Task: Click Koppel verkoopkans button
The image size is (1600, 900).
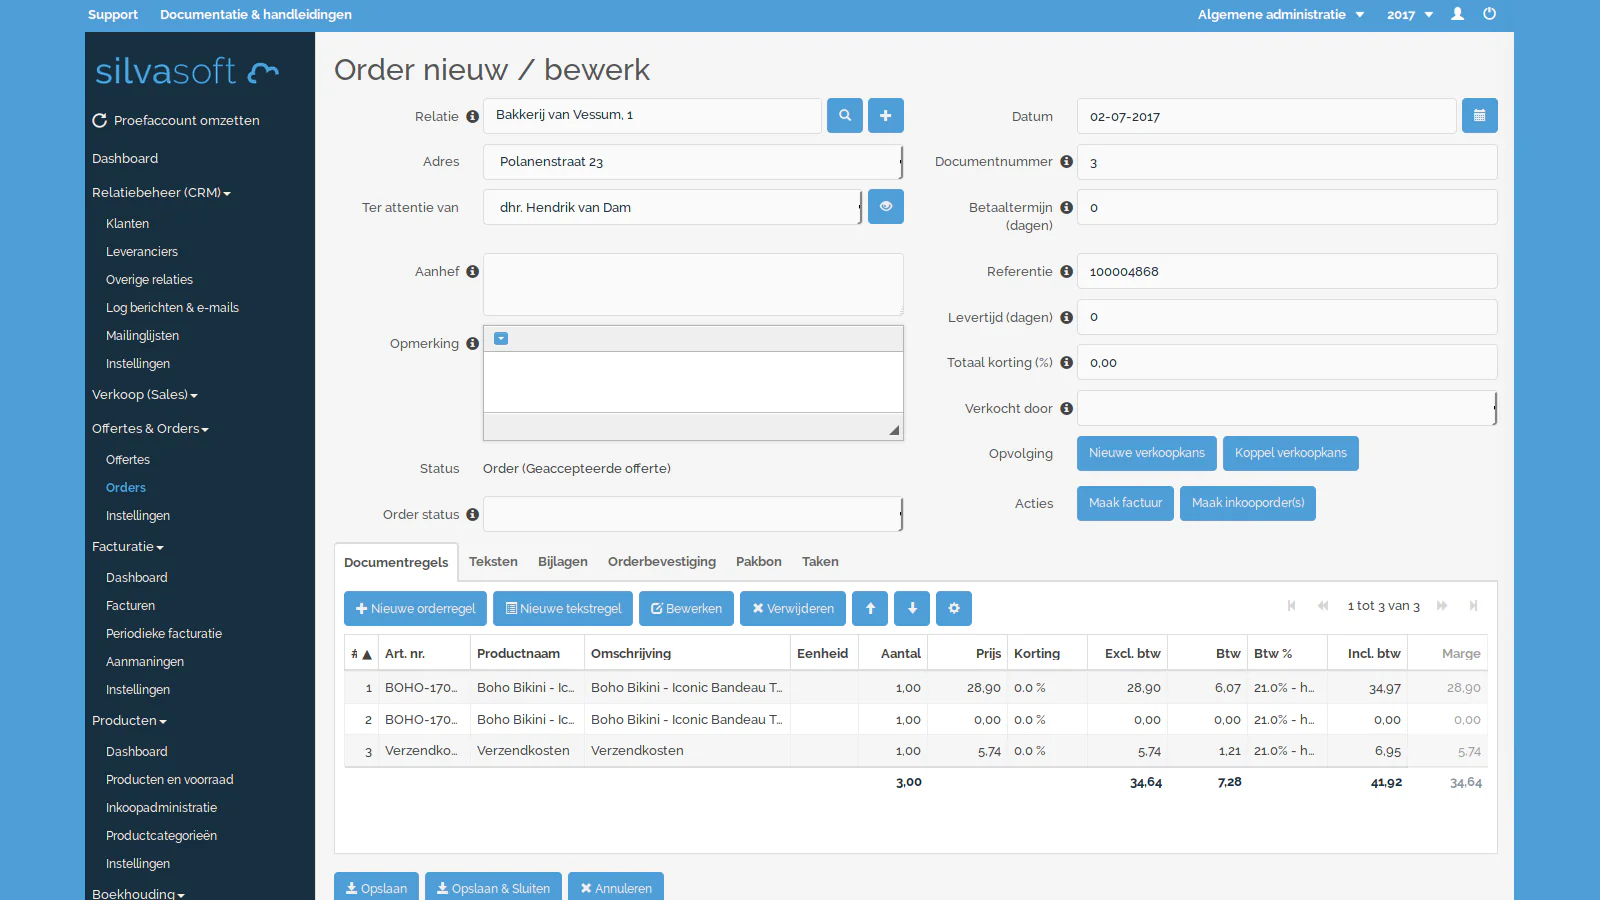Action: tap(1291, 453)
